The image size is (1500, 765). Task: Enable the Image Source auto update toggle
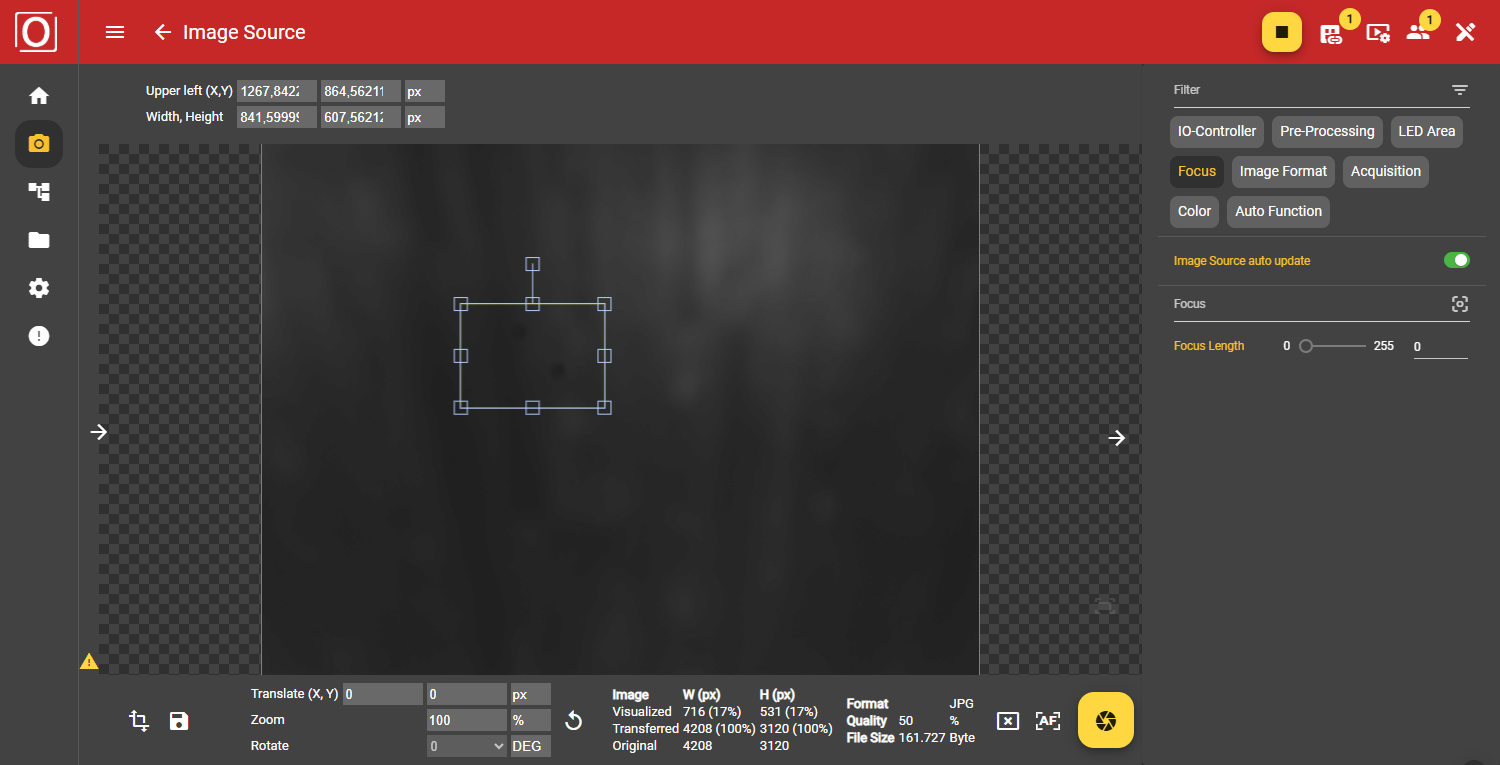(x=1456, y=260)
